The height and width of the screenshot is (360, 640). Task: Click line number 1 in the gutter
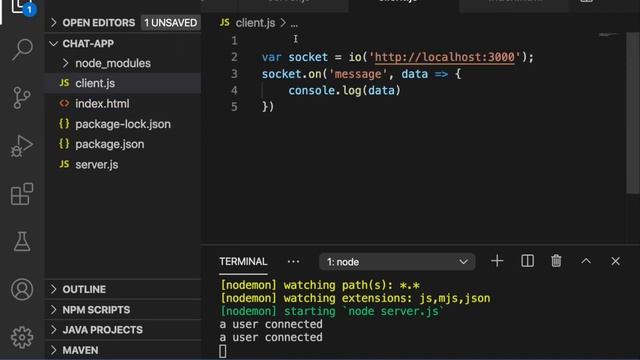click(234, 41)
